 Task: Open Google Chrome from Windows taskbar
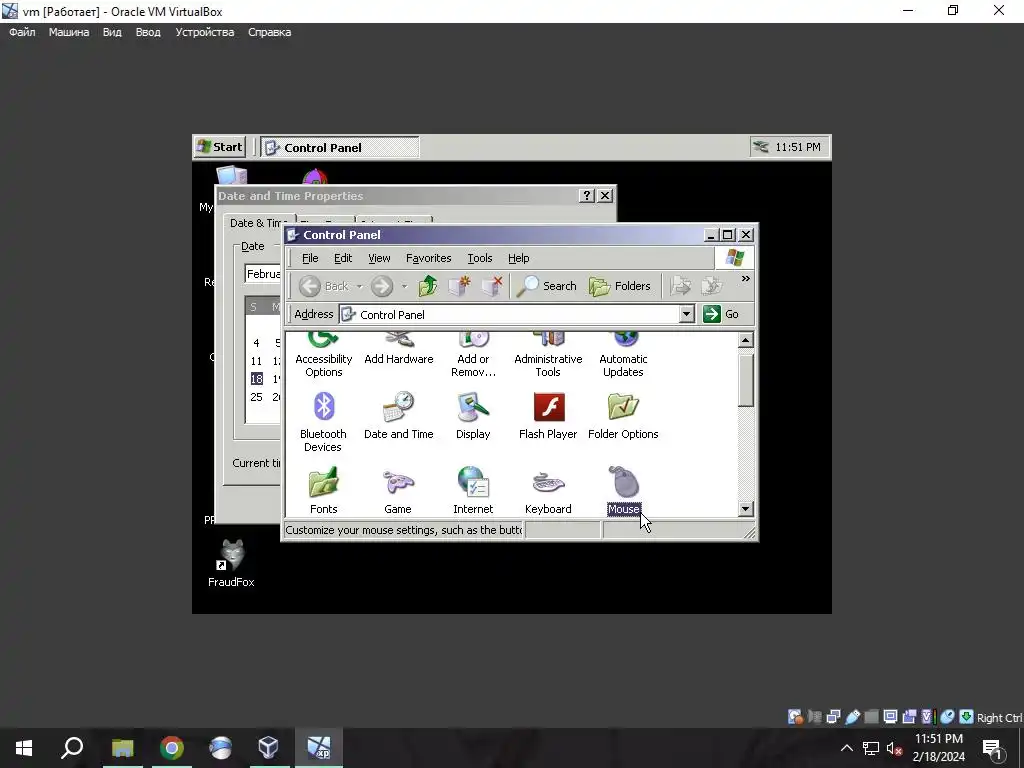click(172, 748)
